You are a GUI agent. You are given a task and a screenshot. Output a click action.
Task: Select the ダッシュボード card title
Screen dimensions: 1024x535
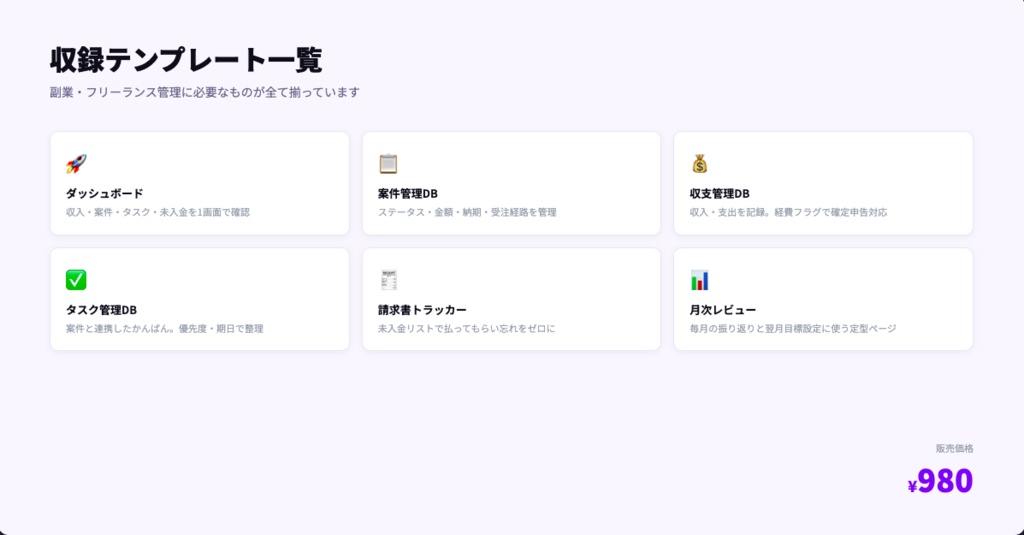pos(104,193)
